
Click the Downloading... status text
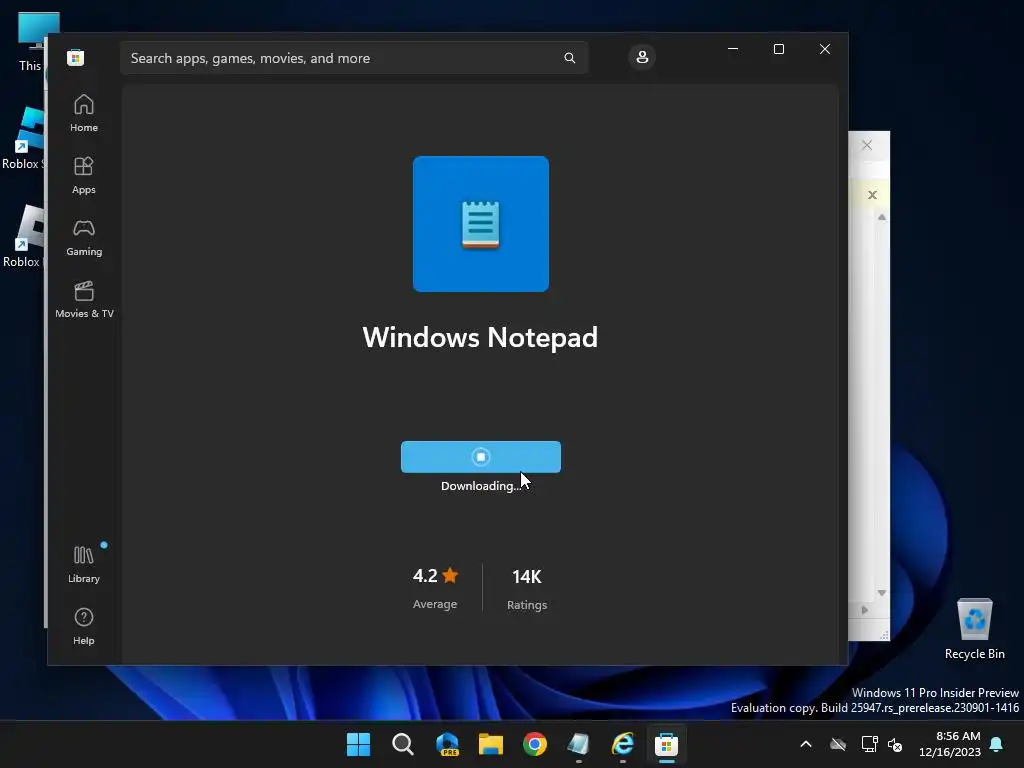pos(481,486)
